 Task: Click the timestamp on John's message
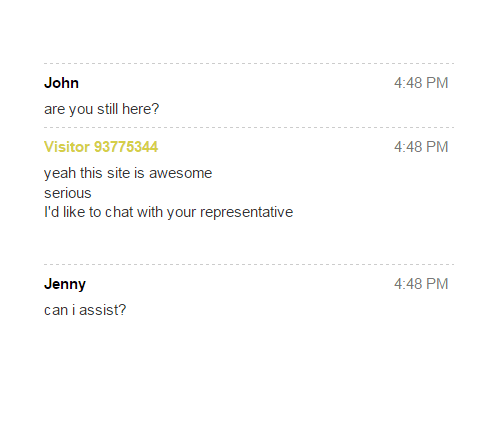click(x=421, y=83)
